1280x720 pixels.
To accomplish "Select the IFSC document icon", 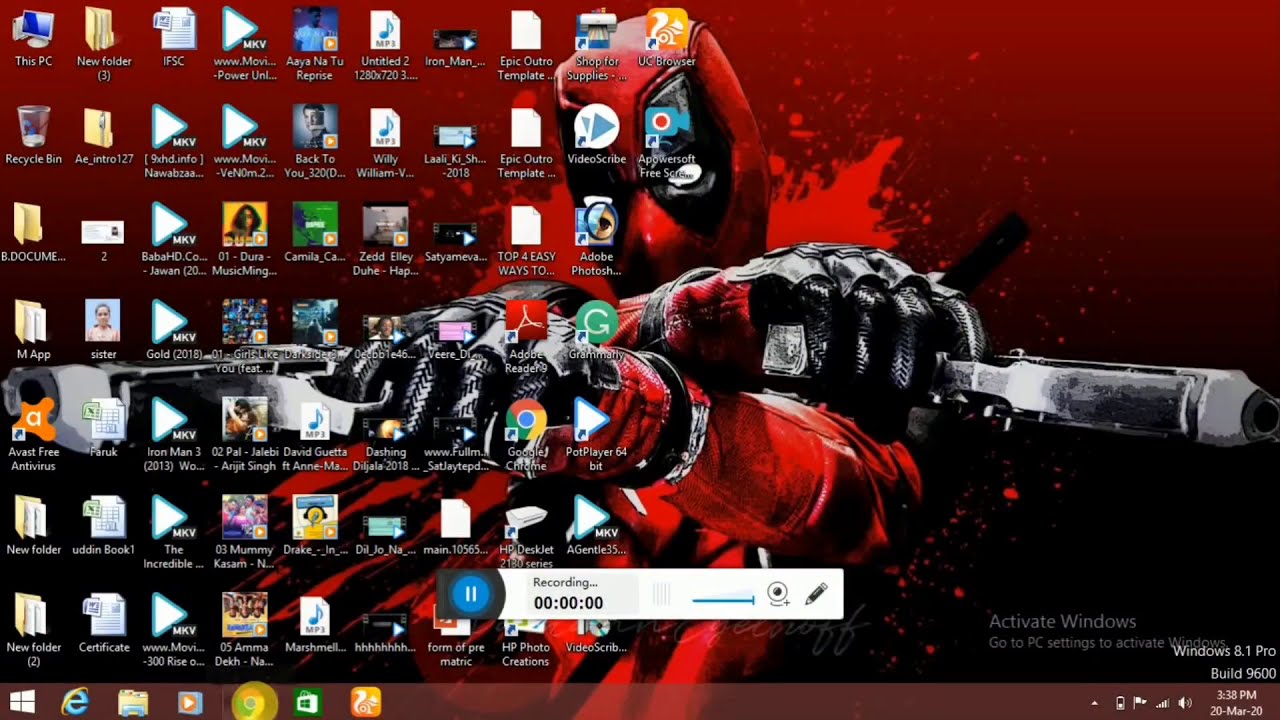I will tap(174, 39).
